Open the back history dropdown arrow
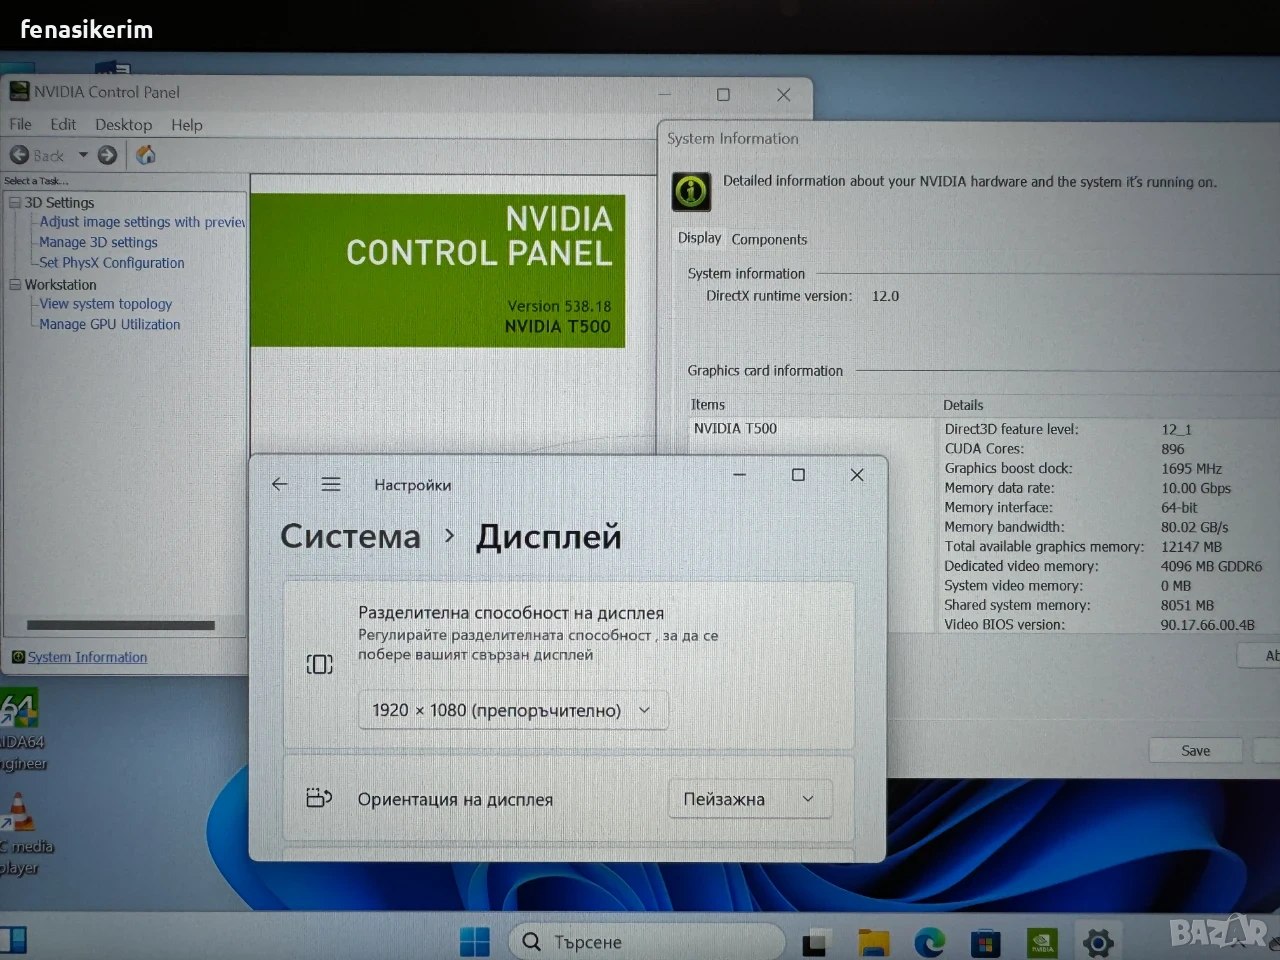The width and height of the screenshot is (1280, 960). (83, 155)
